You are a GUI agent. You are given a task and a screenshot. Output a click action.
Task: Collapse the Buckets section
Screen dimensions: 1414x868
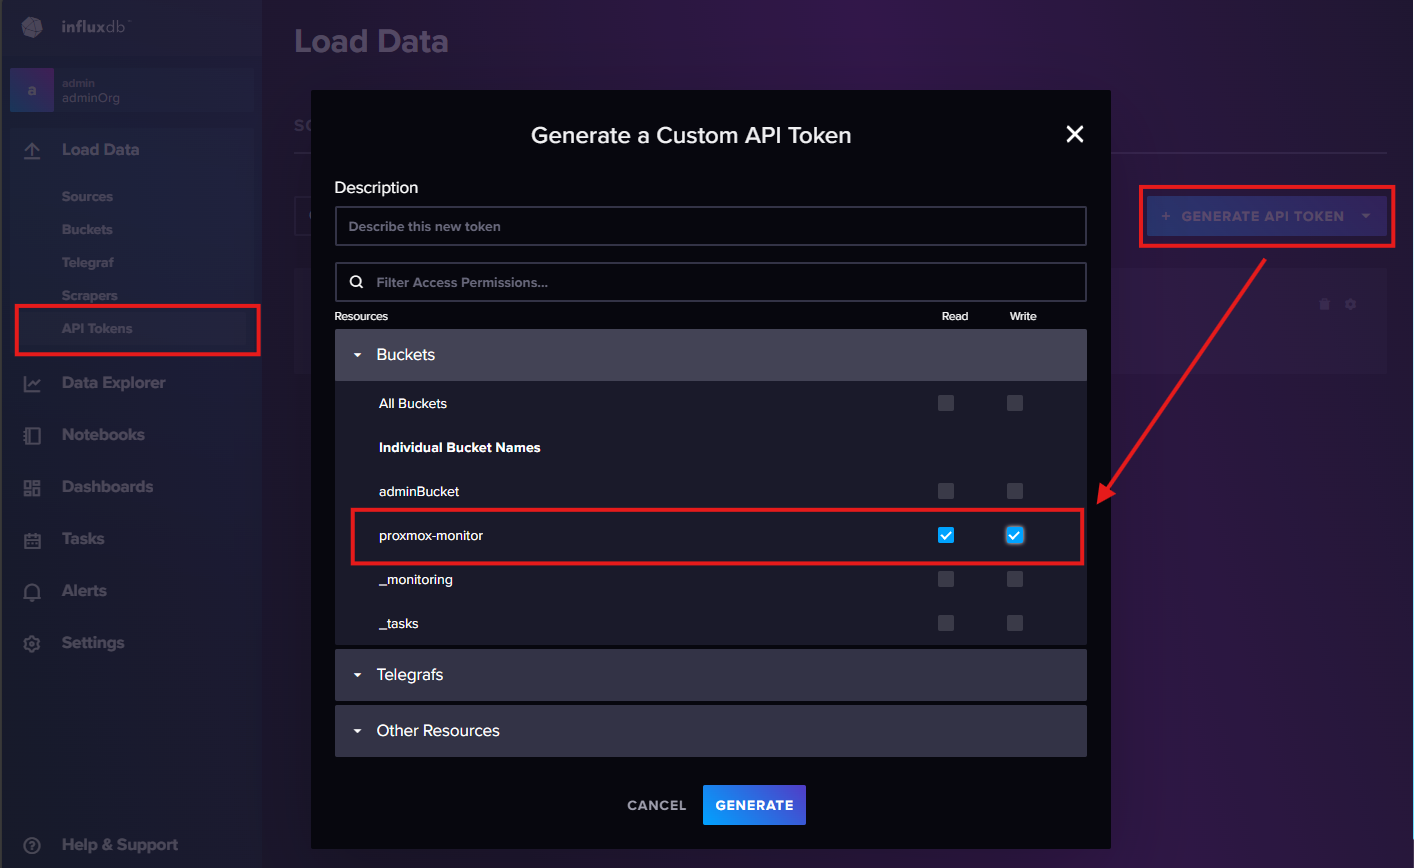point(711,355)
